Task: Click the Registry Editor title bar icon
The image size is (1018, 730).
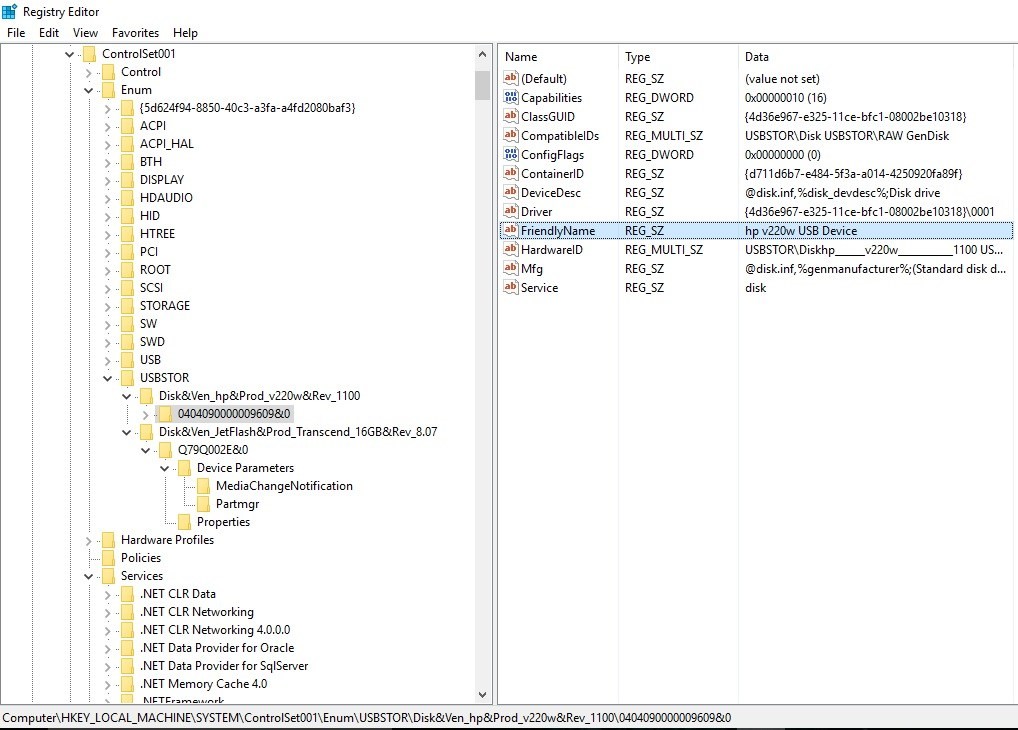Action: click(10, 11)
